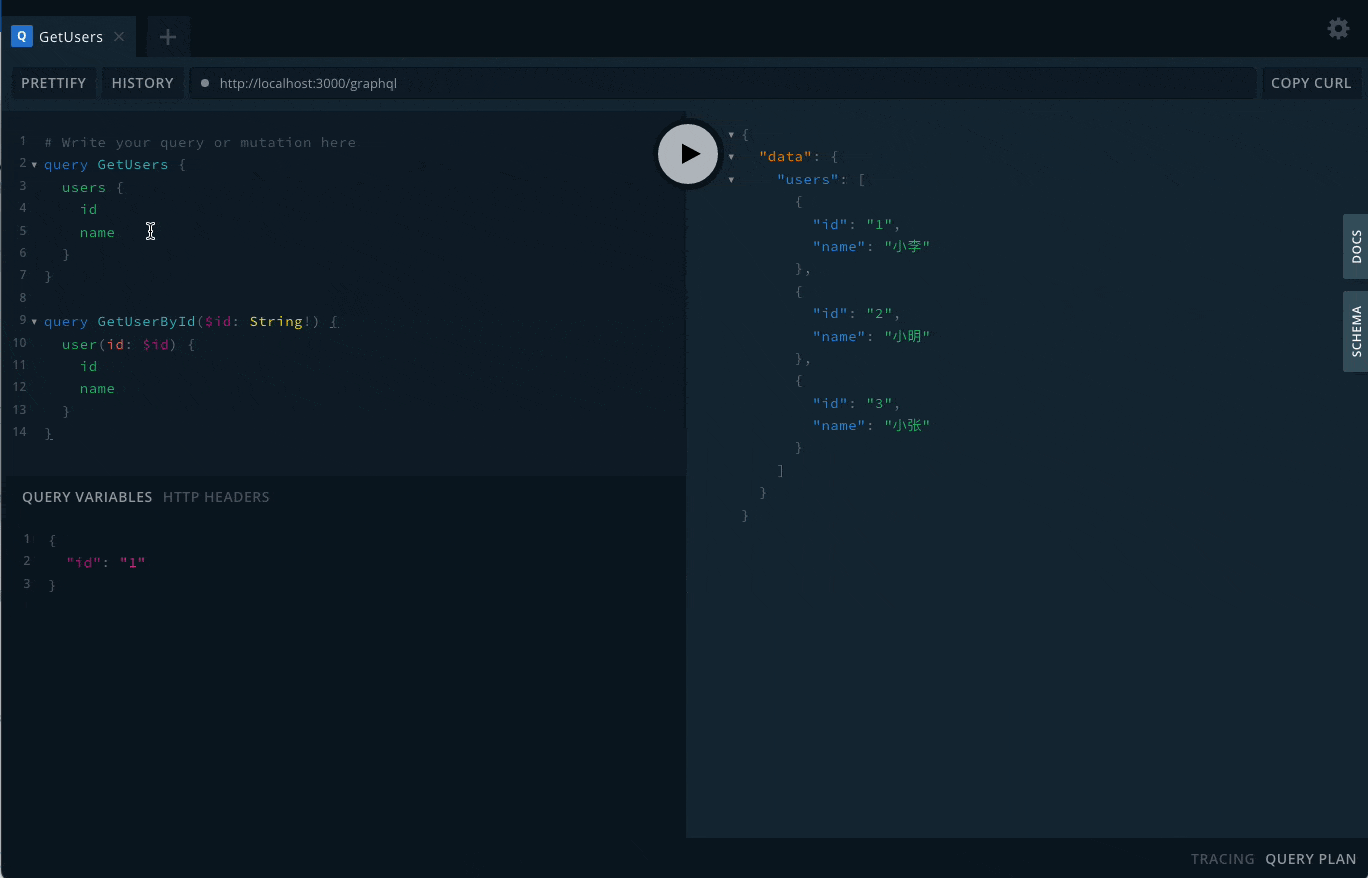Click 'id' on editor line 11
Viewport: 1368px width, 878px height.
click(x=88, y=366)
